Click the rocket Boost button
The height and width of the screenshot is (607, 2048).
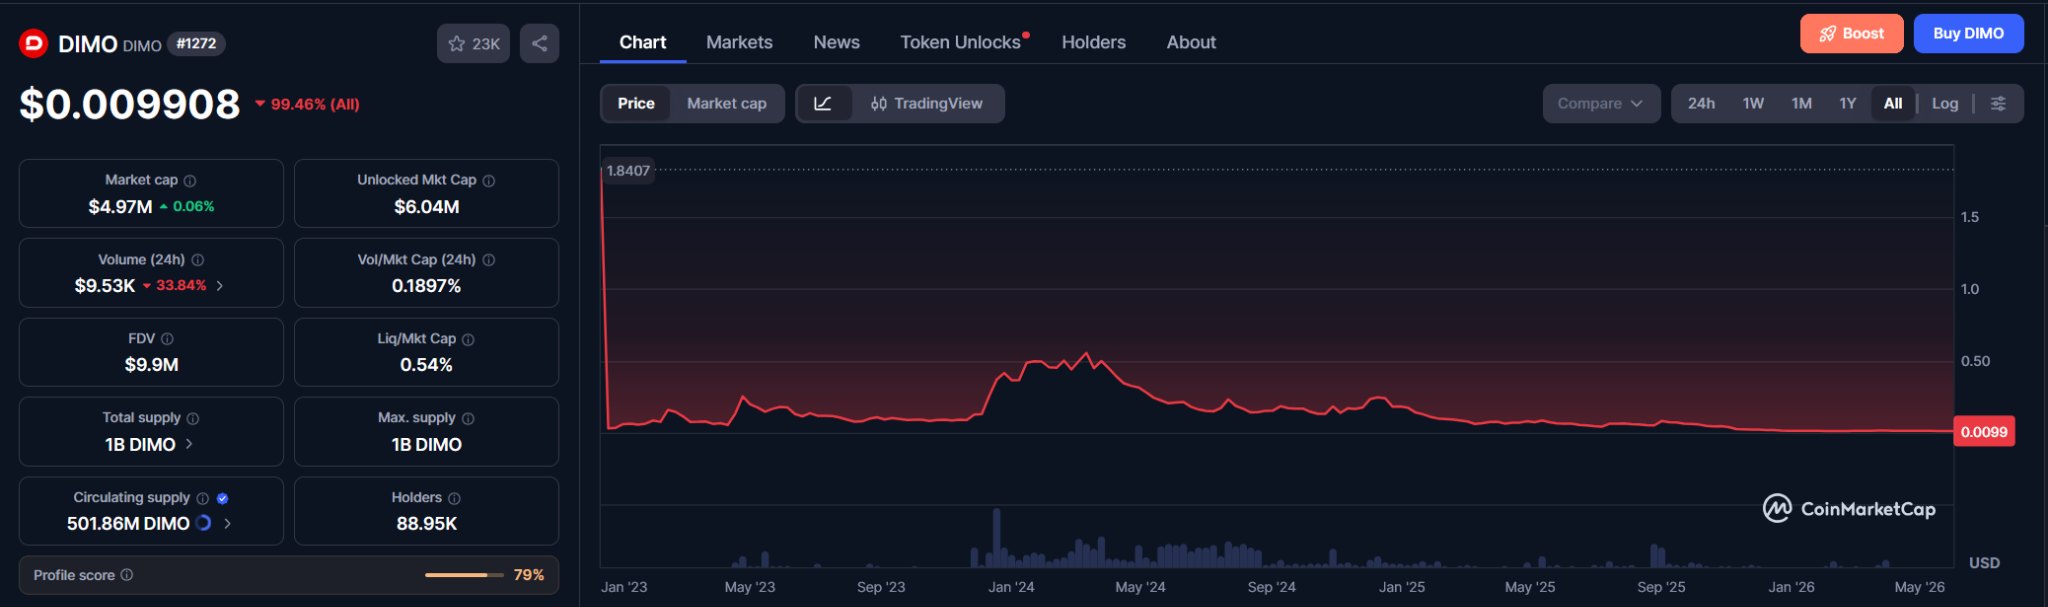[x=1851, y=33]
